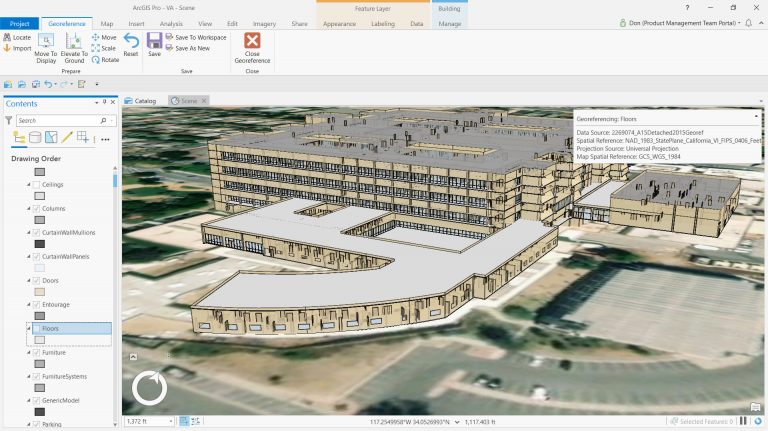The width and height of the screenshot is (768, 431).
Task: Collapse the GenericModel layer expander
Action: tap(28, 401)
